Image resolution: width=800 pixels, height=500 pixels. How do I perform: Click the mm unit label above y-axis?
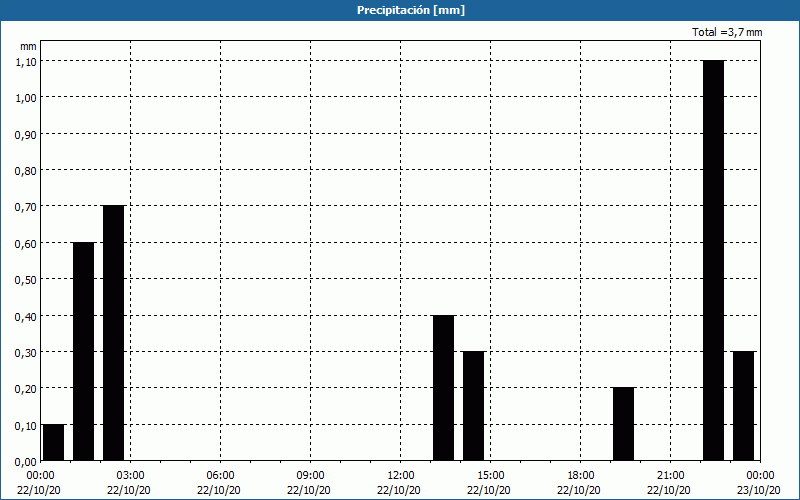[x=28, y=46]
